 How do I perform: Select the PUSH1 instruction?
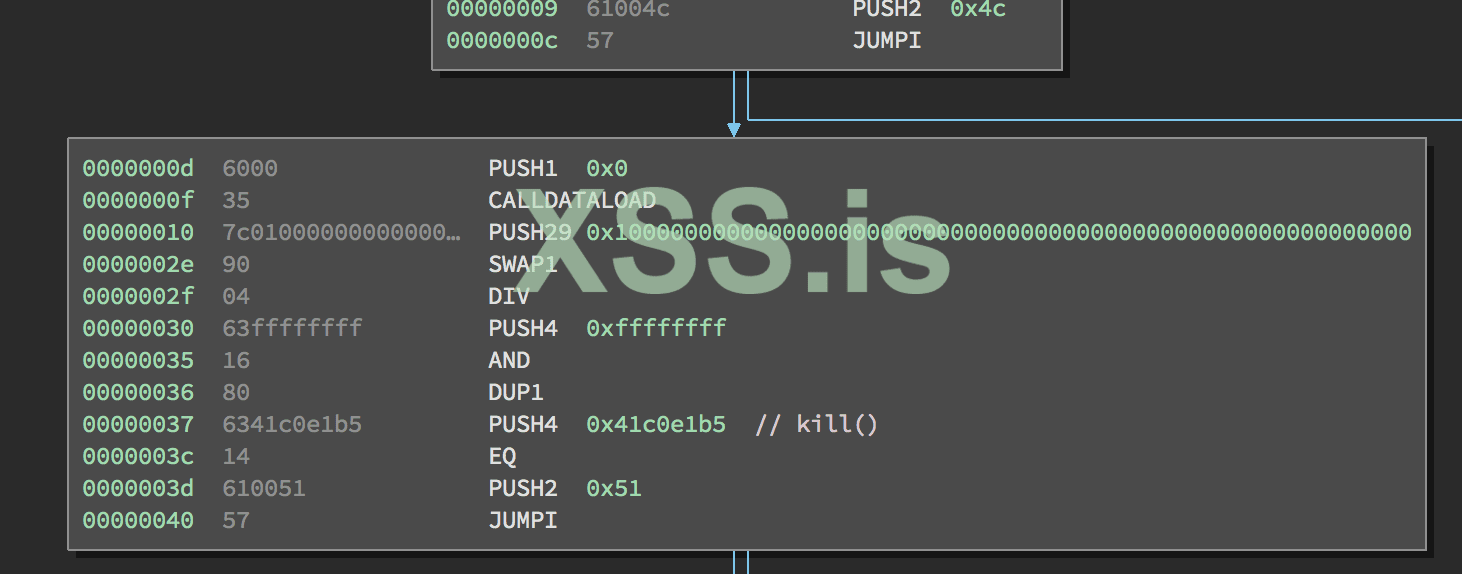523,169
